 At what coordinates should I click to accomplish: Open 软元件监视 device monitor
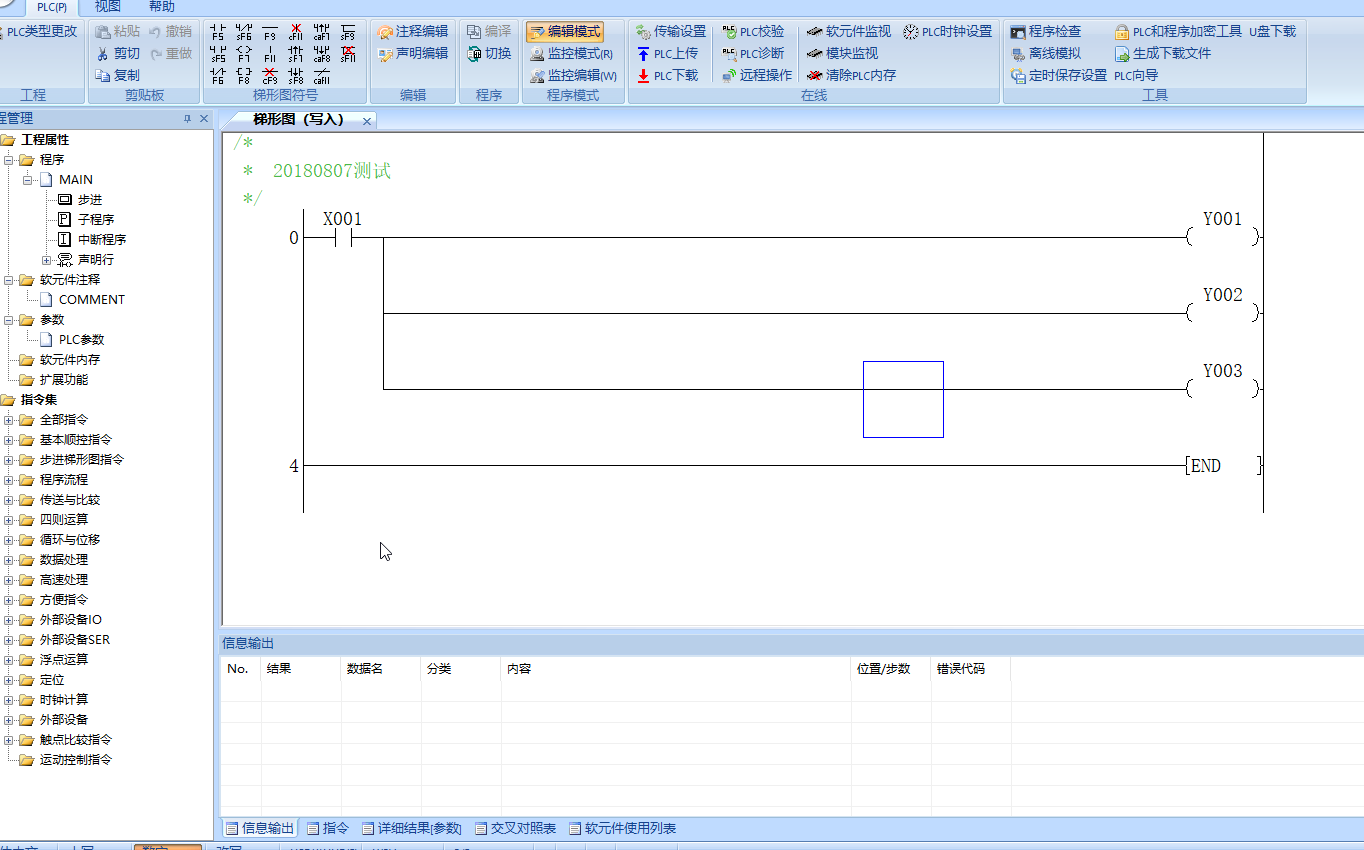(x=848, y=32)
